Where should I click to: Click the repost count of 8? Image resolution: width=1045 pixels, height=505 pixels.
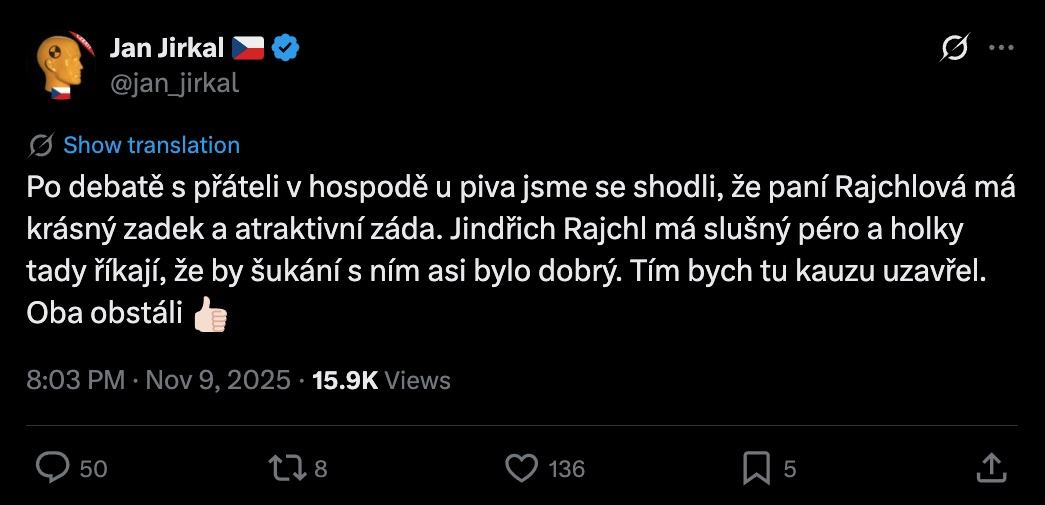point(321,468)
